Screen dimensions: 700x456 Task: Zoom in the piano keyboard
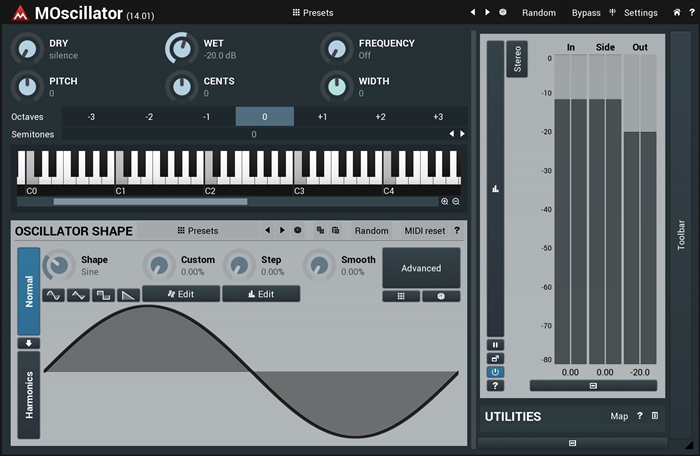point(445,201)
